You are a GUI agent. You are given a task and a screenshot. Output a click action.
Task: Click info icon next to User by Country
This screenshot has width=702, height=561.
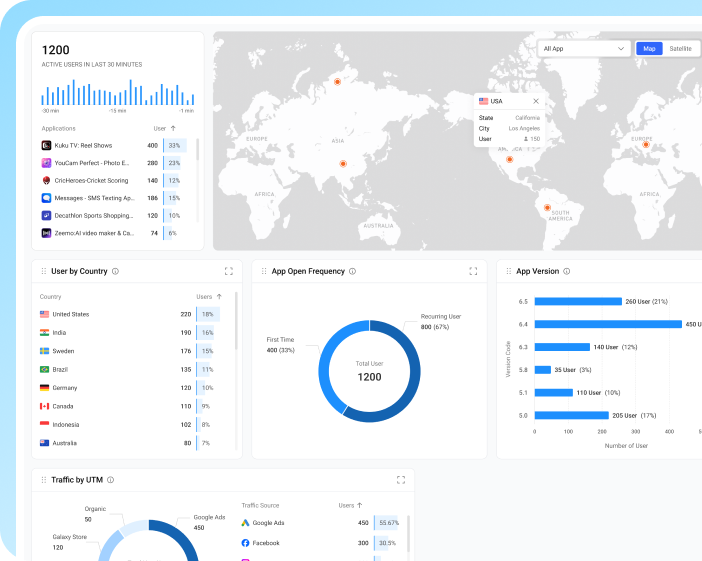[116, 271]
